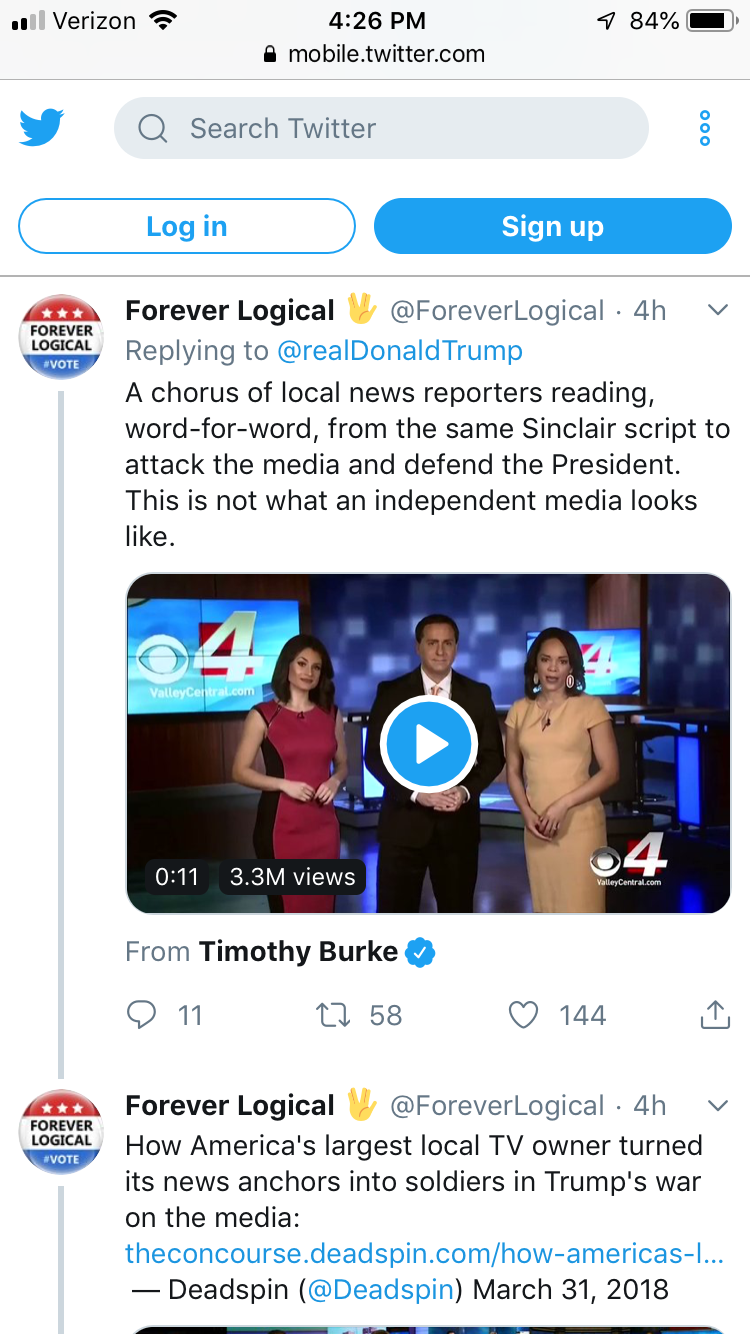Click the first Forever Logical profile avatar
Image resolution: width=750 pixels, height=1334 pixels.
pyautogui.click(x=61, y=336)
